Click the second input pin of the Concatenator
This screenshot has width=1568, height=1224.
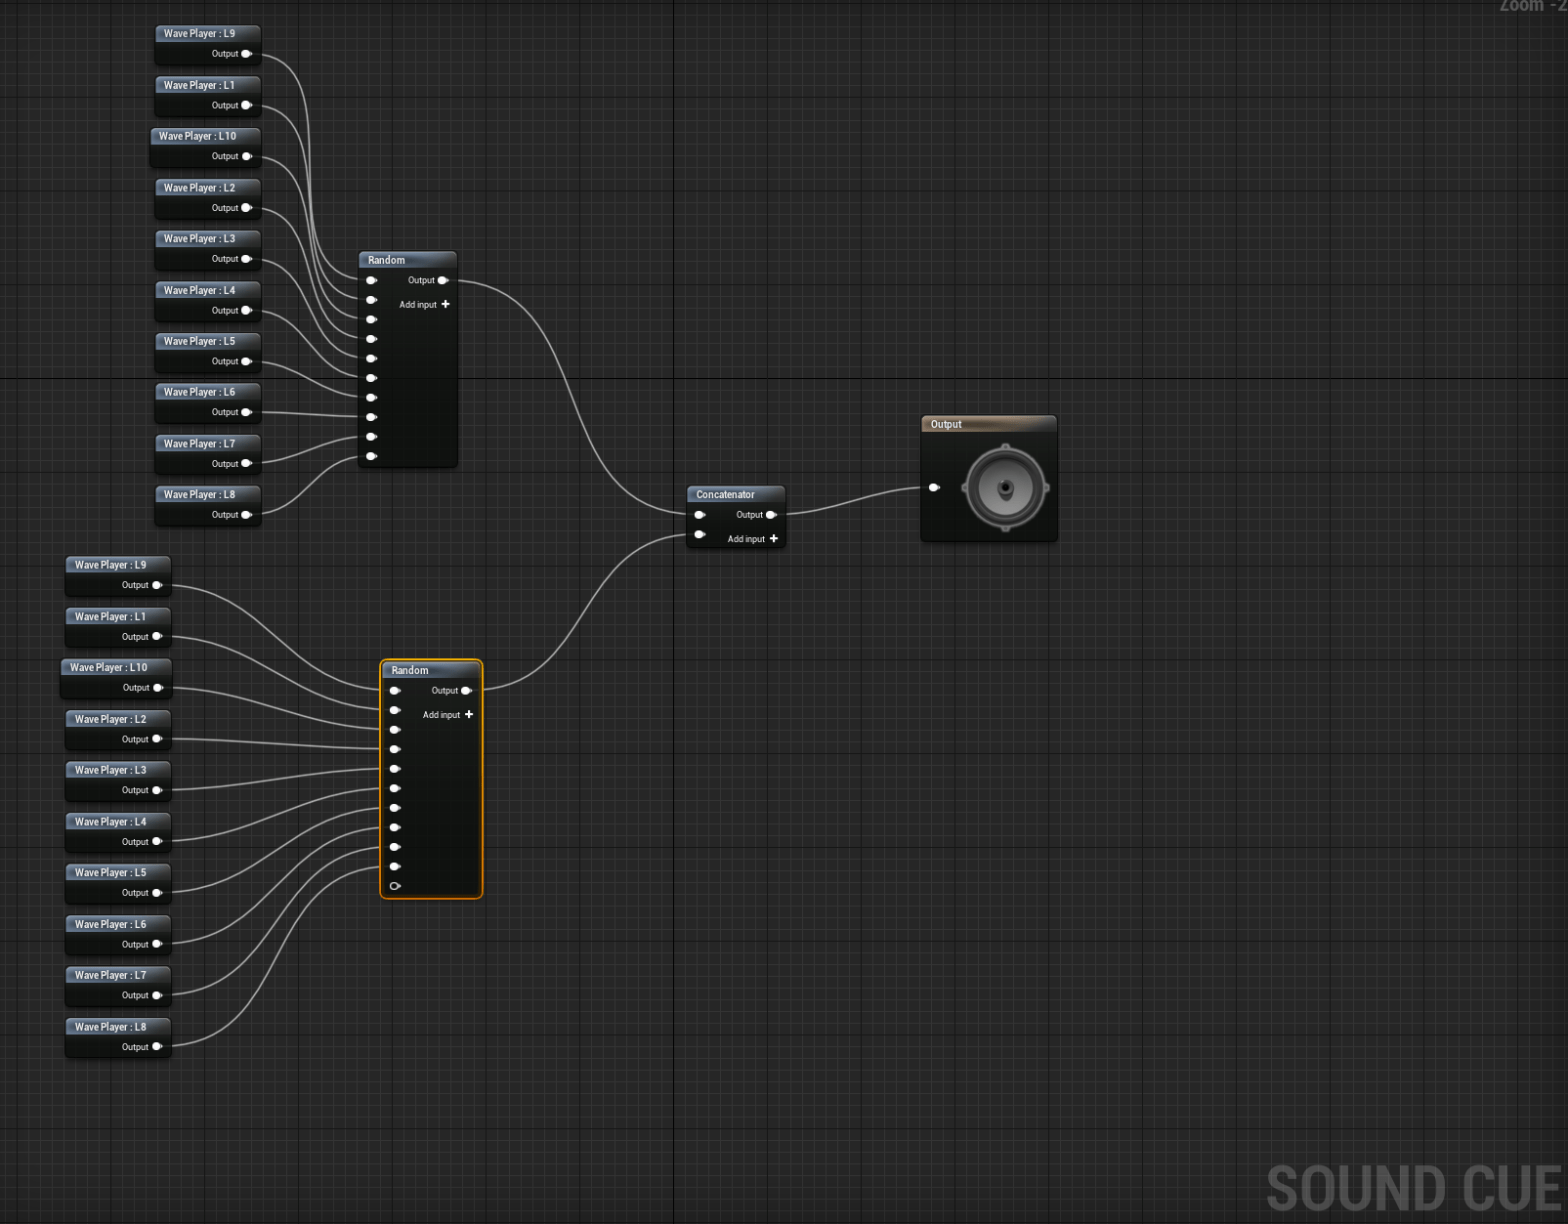[699, 535]
